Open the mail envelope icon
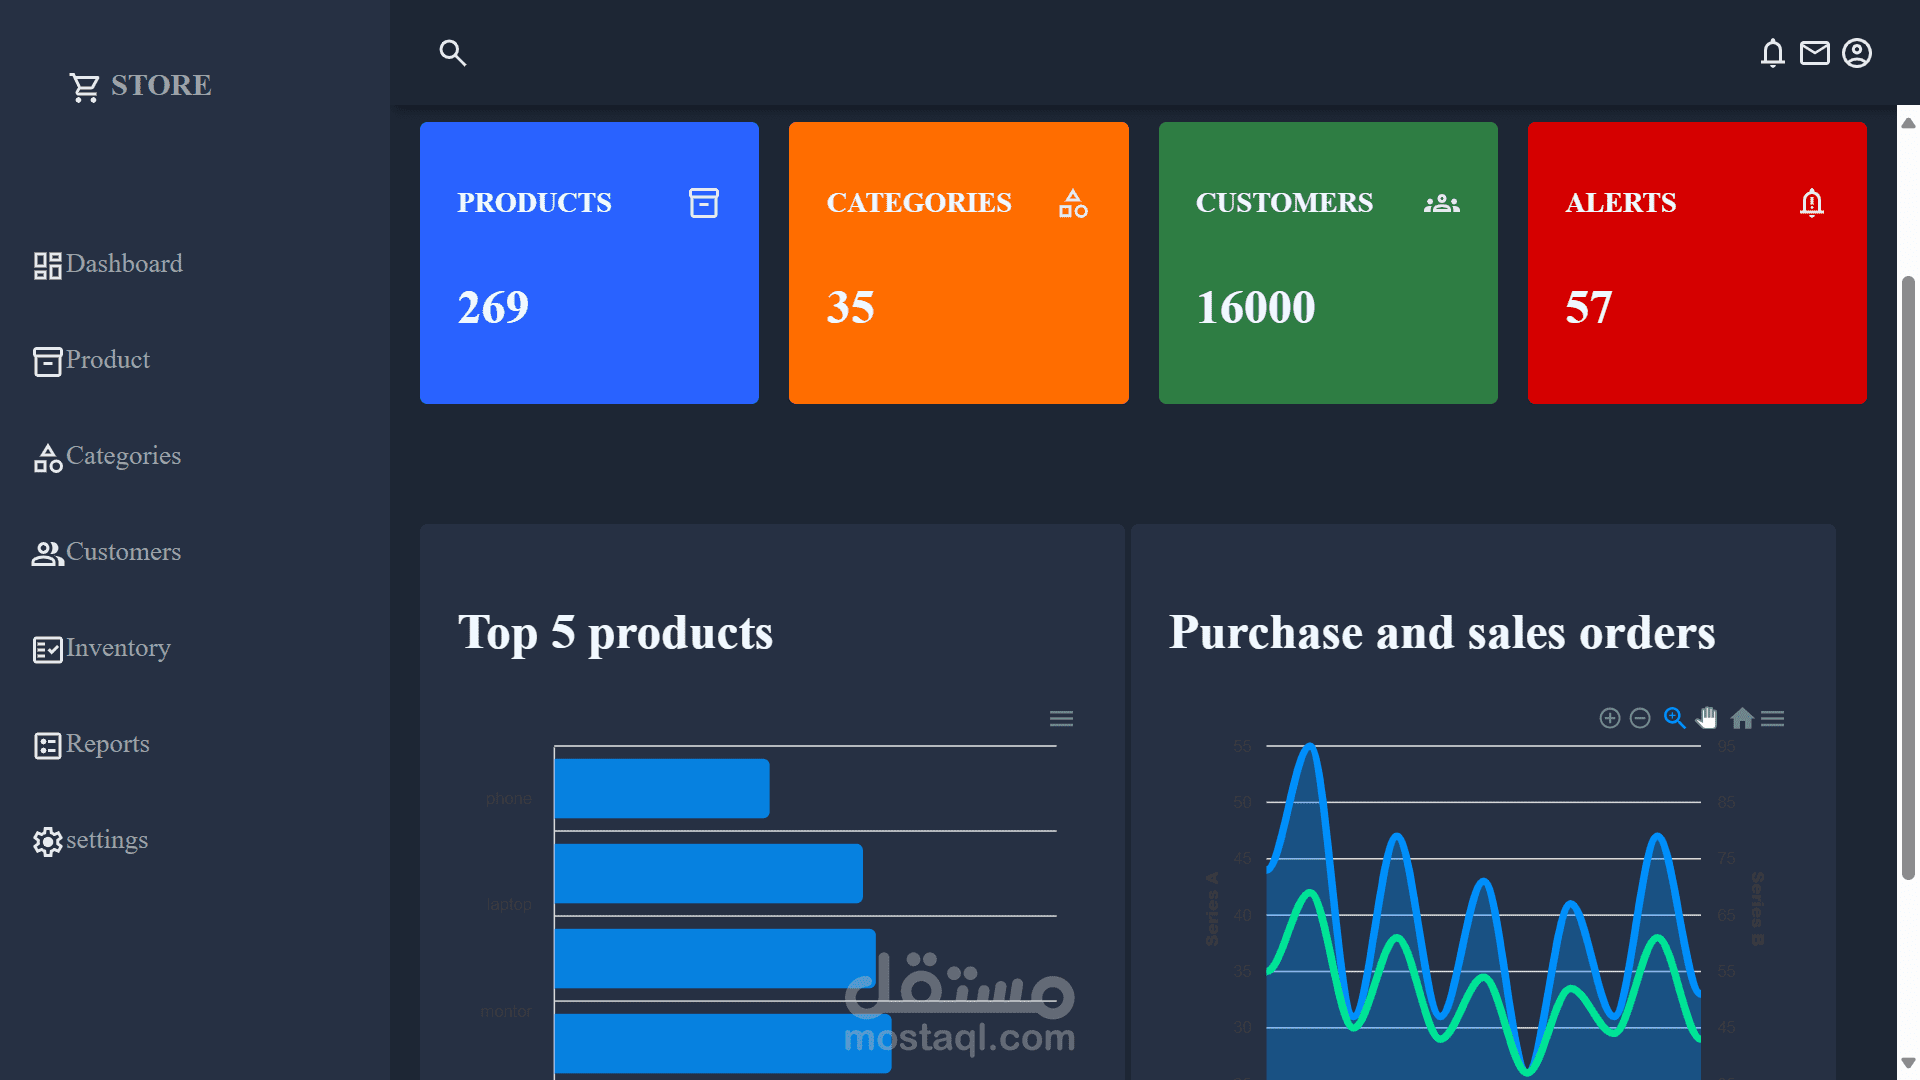Viewport: 1920px width, 1080px height. pyautogui.click(x=1815, y=53)
